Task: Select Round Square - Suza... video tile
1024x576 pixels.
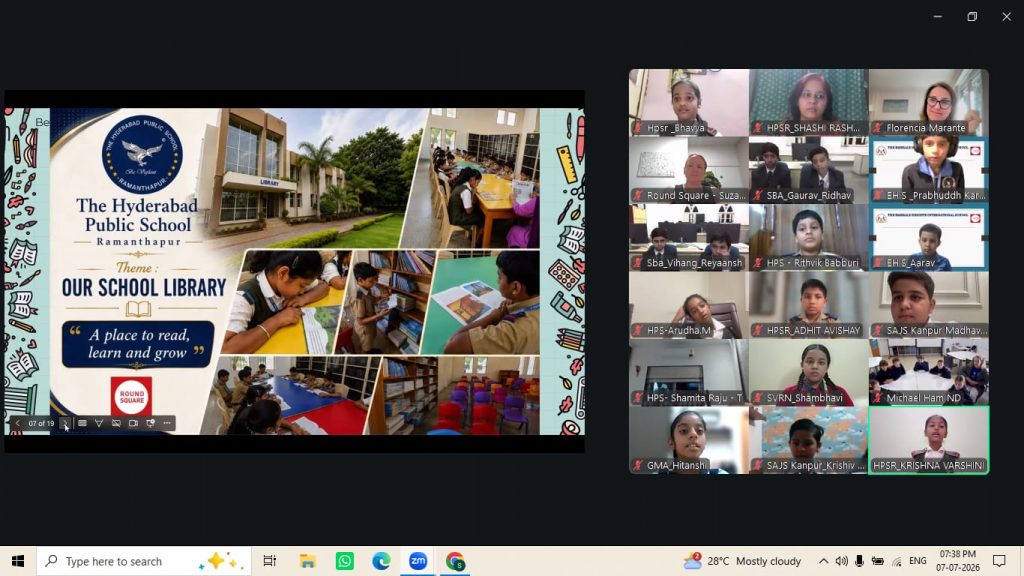Action: coord(689,170)
